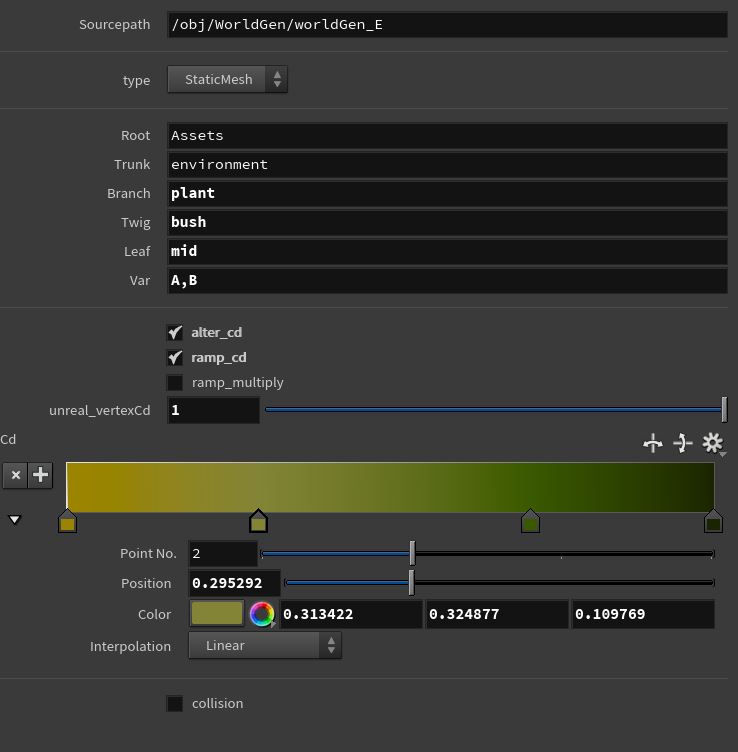Viewport: 738px width, 752px height.
Task: Click the unreal_vertexCd slider handle
Action: point(724,409)
